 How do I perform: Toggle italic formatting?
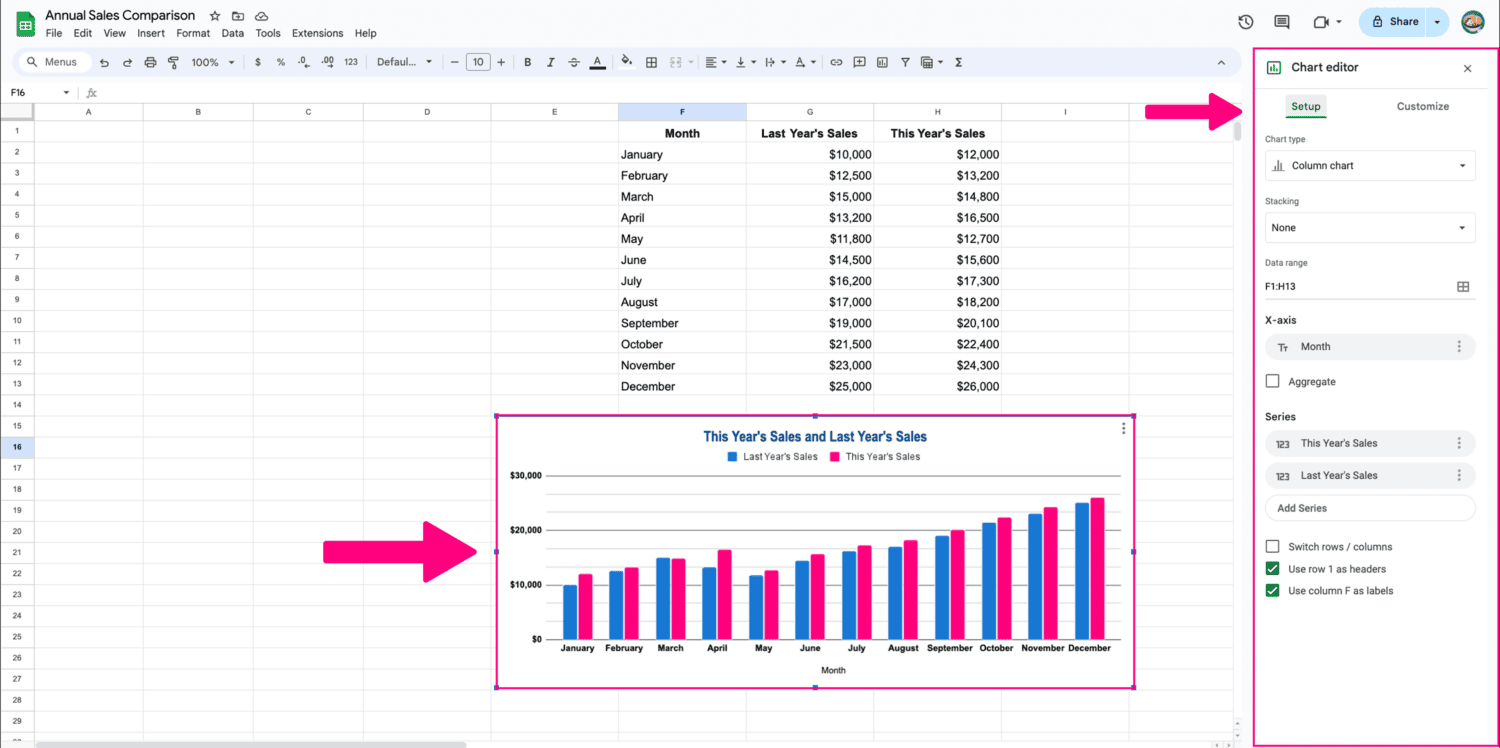551,62
